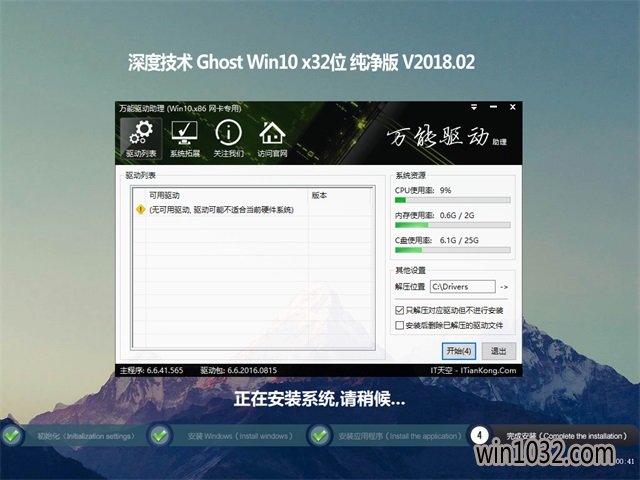Viewport: 640px width, 480px height.
Task: Enable 安装后删除已解压的驱动文件 checkbox
Action: click(x=400, y=325)
